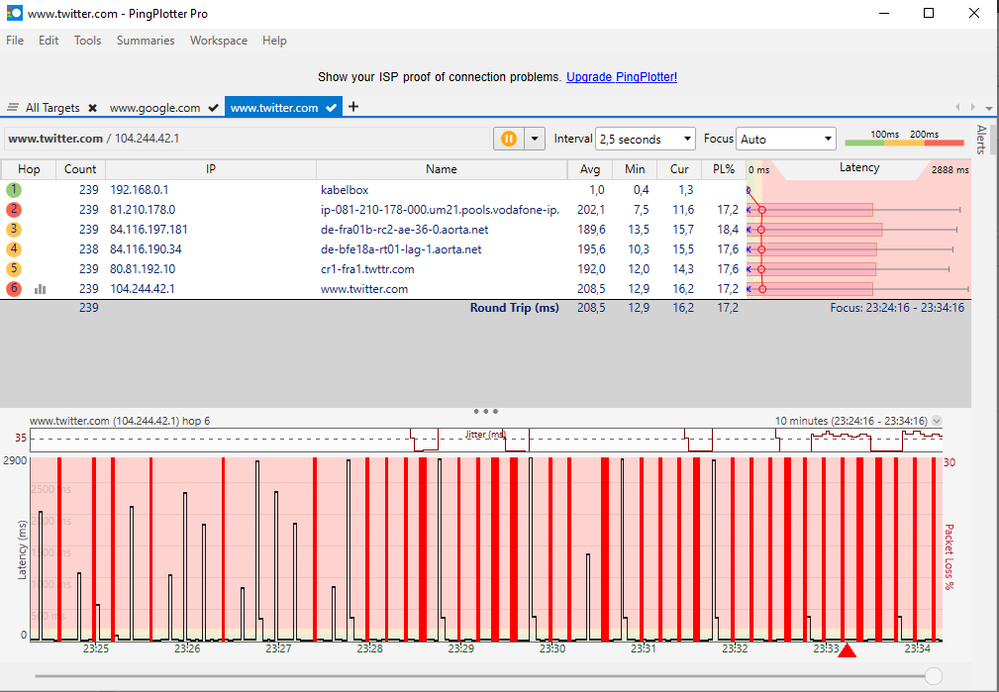Close the All Targets tab with X
This screenshot has width=999, height=692.
[x=92, y=108]
